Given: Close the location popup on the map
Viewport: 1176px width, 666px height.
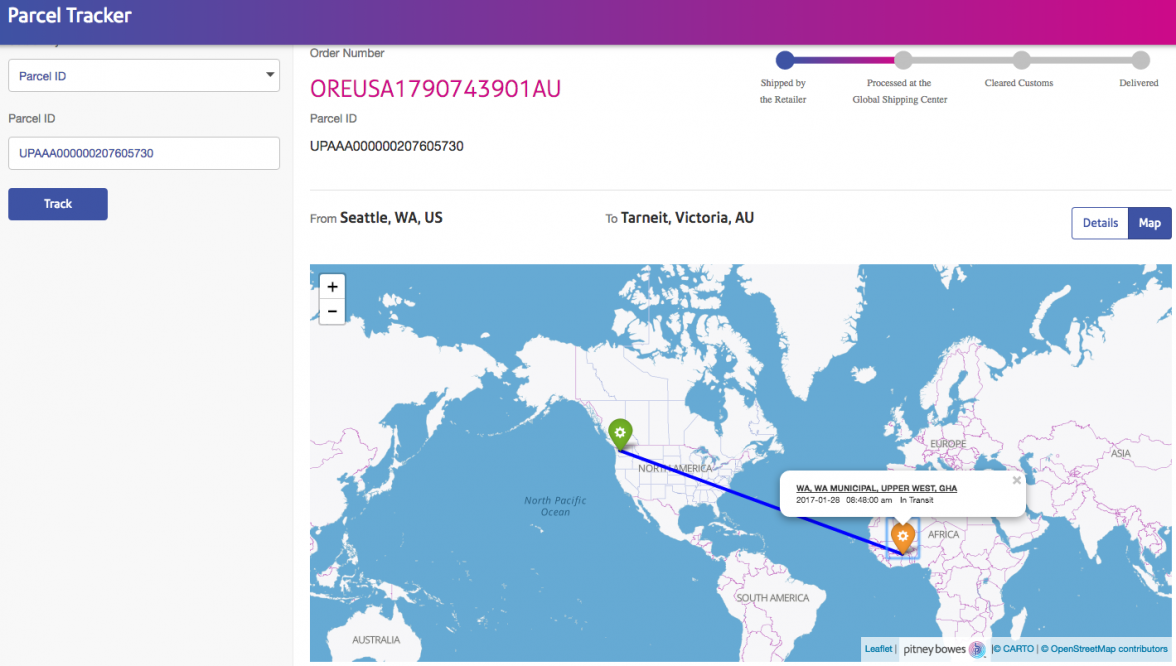Looking at the screenshot, I should (1016, 480).
